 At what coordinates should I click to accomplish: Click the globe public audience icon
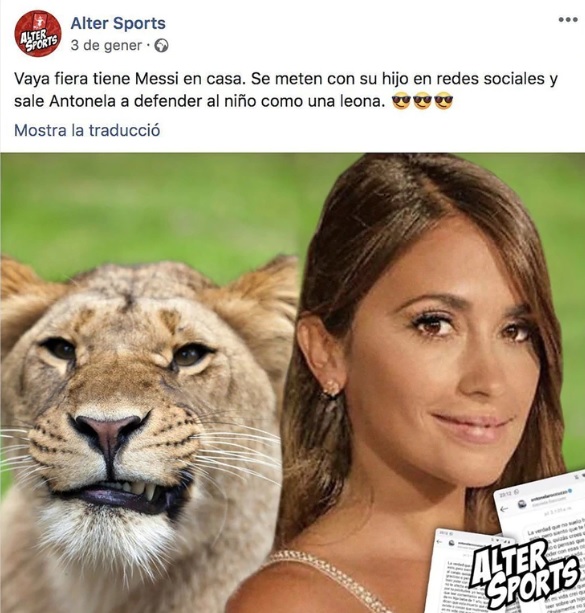pos(162,46)
